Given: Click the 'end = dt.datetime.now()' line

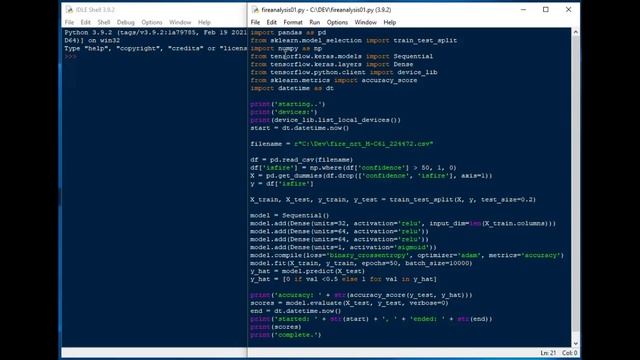Looking at the screenshot, I should 296,311.
